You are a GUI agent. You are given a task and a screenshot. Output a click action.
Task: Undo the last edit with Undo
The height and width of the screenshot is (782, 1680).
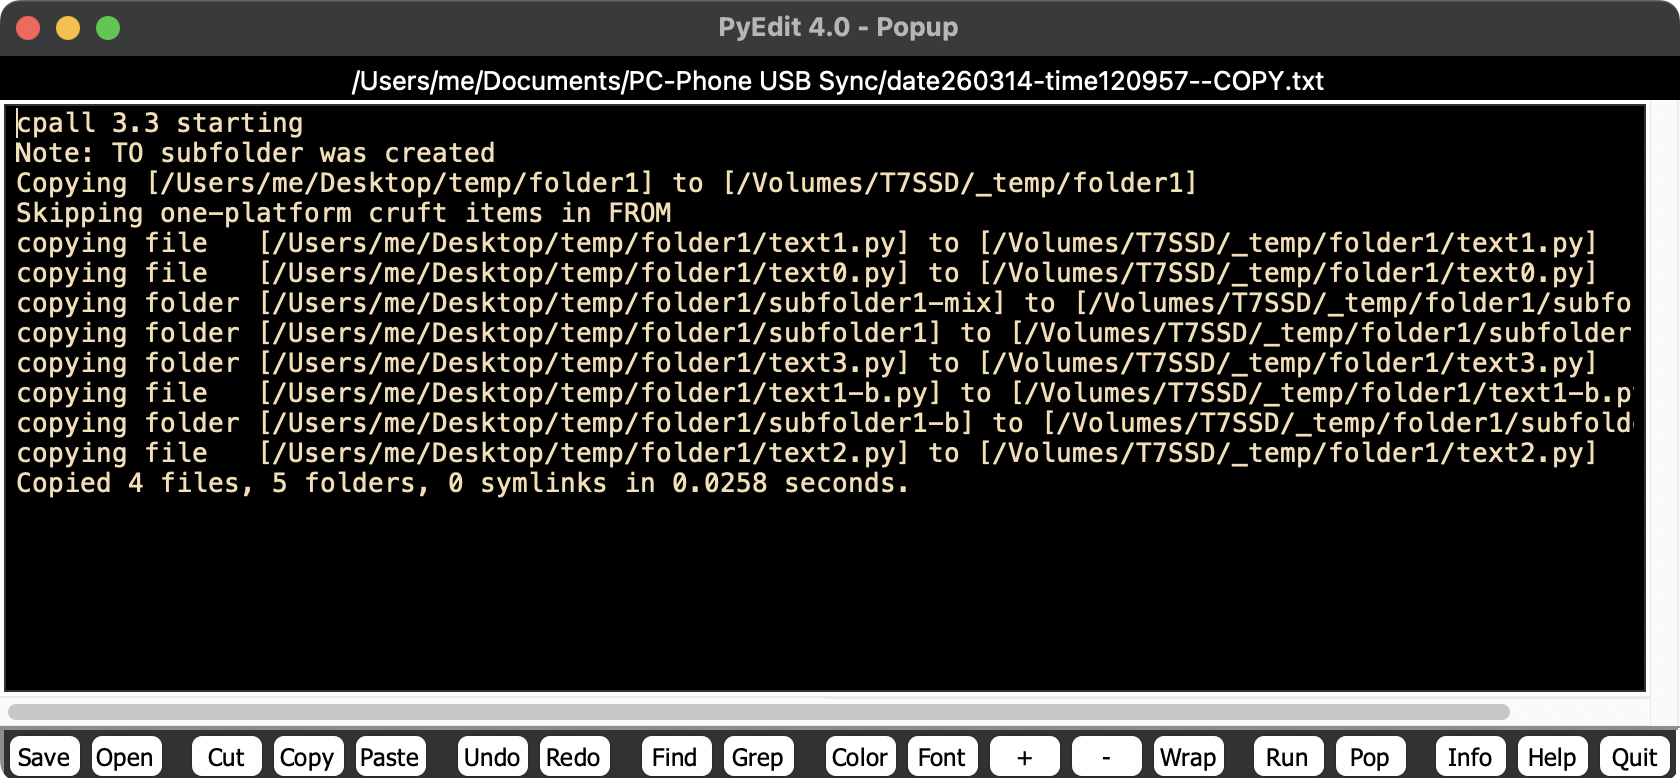click(x=492, y=757)
